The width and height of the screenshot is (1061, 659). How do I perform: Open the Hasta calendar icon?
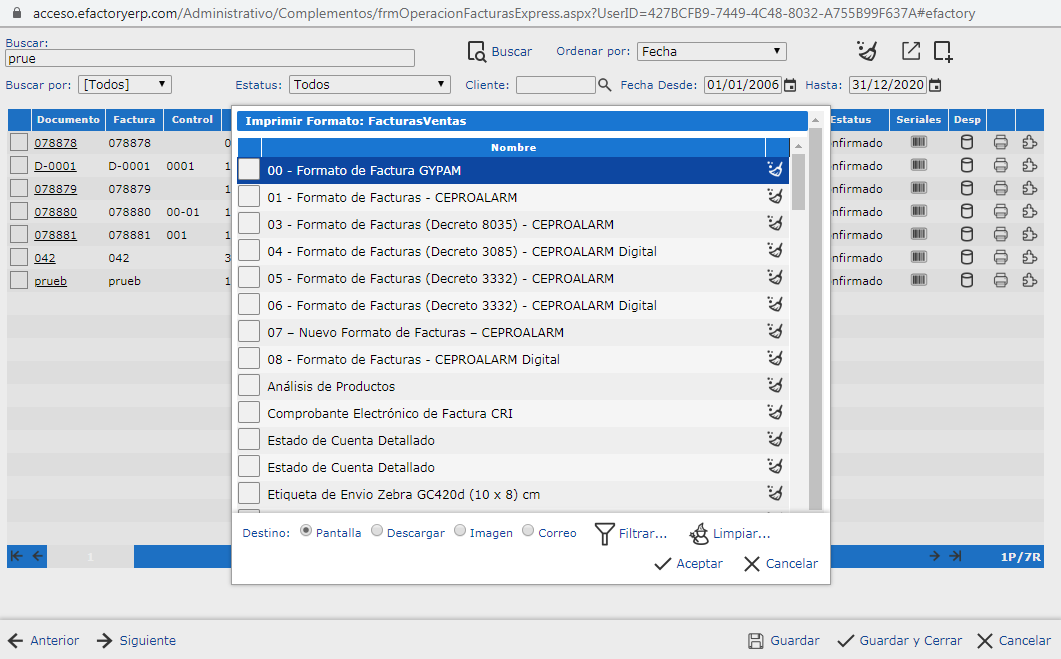point(934,85)
